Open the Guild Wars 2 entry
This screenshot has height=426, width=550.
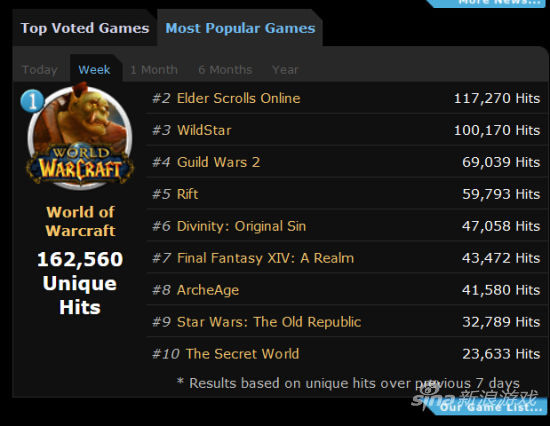click(x=219, y=162)
